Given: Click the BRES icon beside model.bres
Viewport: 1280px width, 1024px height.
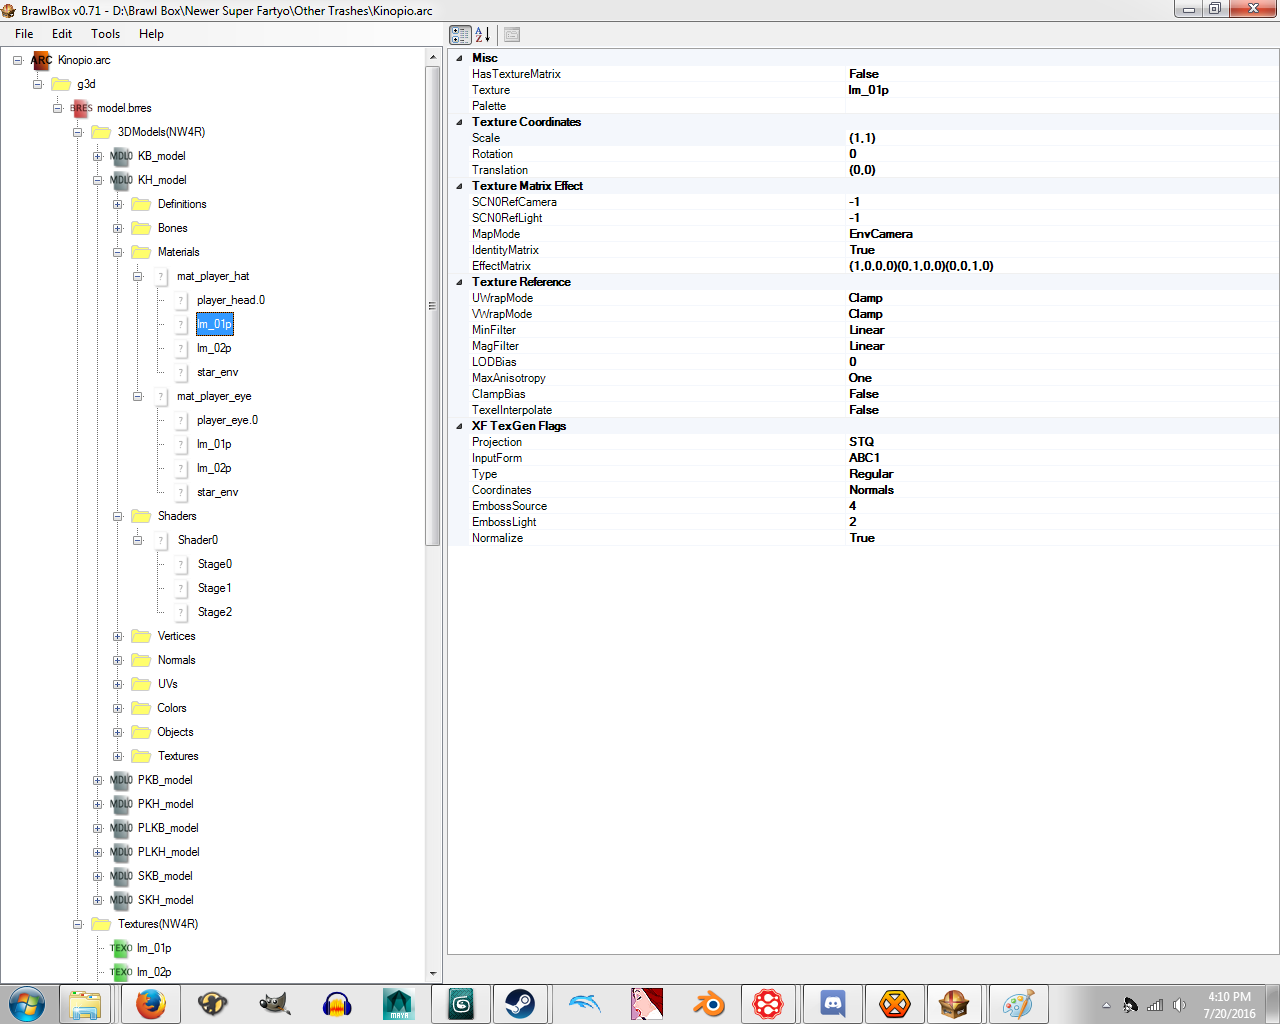Looking at the screenshot, I should click(81, 108).
